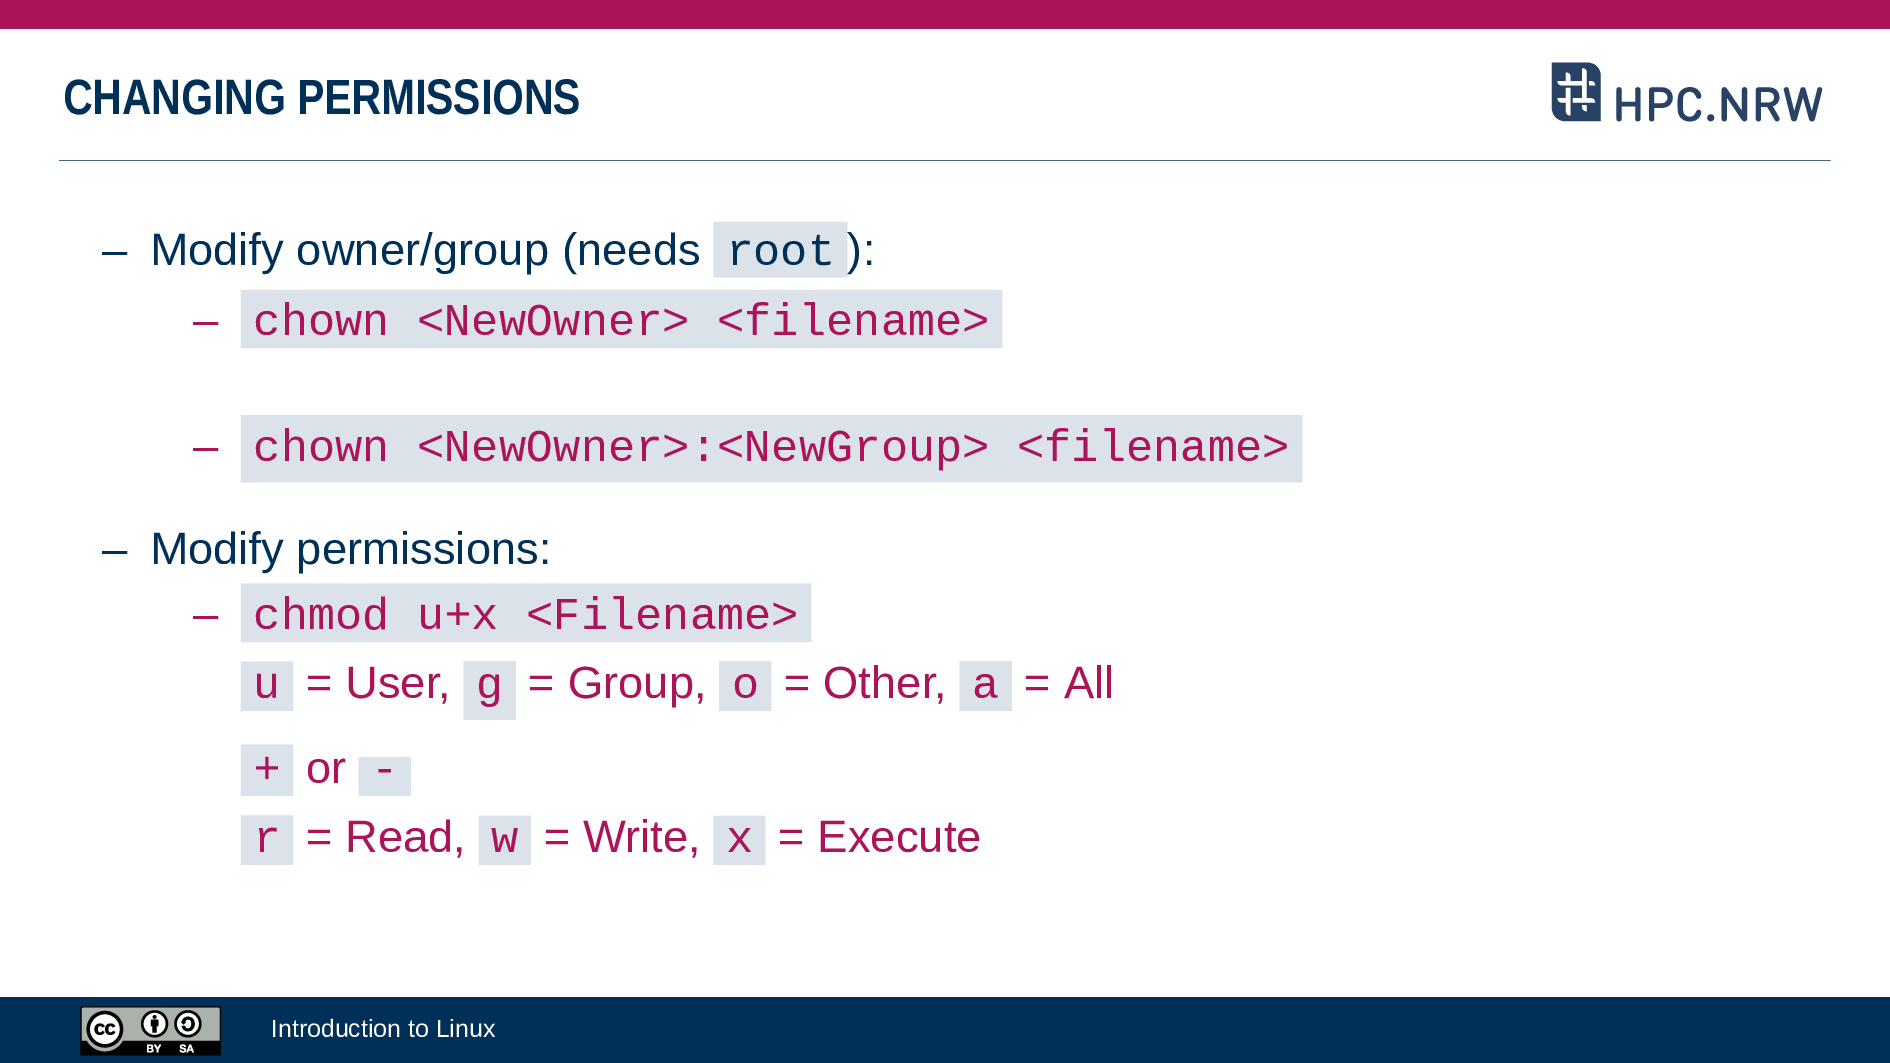Click the "root" code box
Viewport: 1890px width, 1063px height.
tap(780, 250)
